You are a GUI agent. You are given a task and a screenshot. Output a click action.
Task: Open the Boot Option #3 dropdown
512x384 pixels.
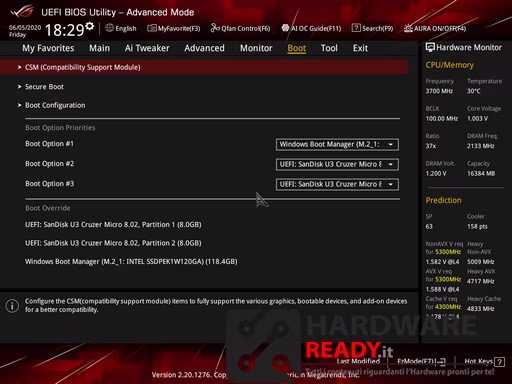click(x=337, y=184)
